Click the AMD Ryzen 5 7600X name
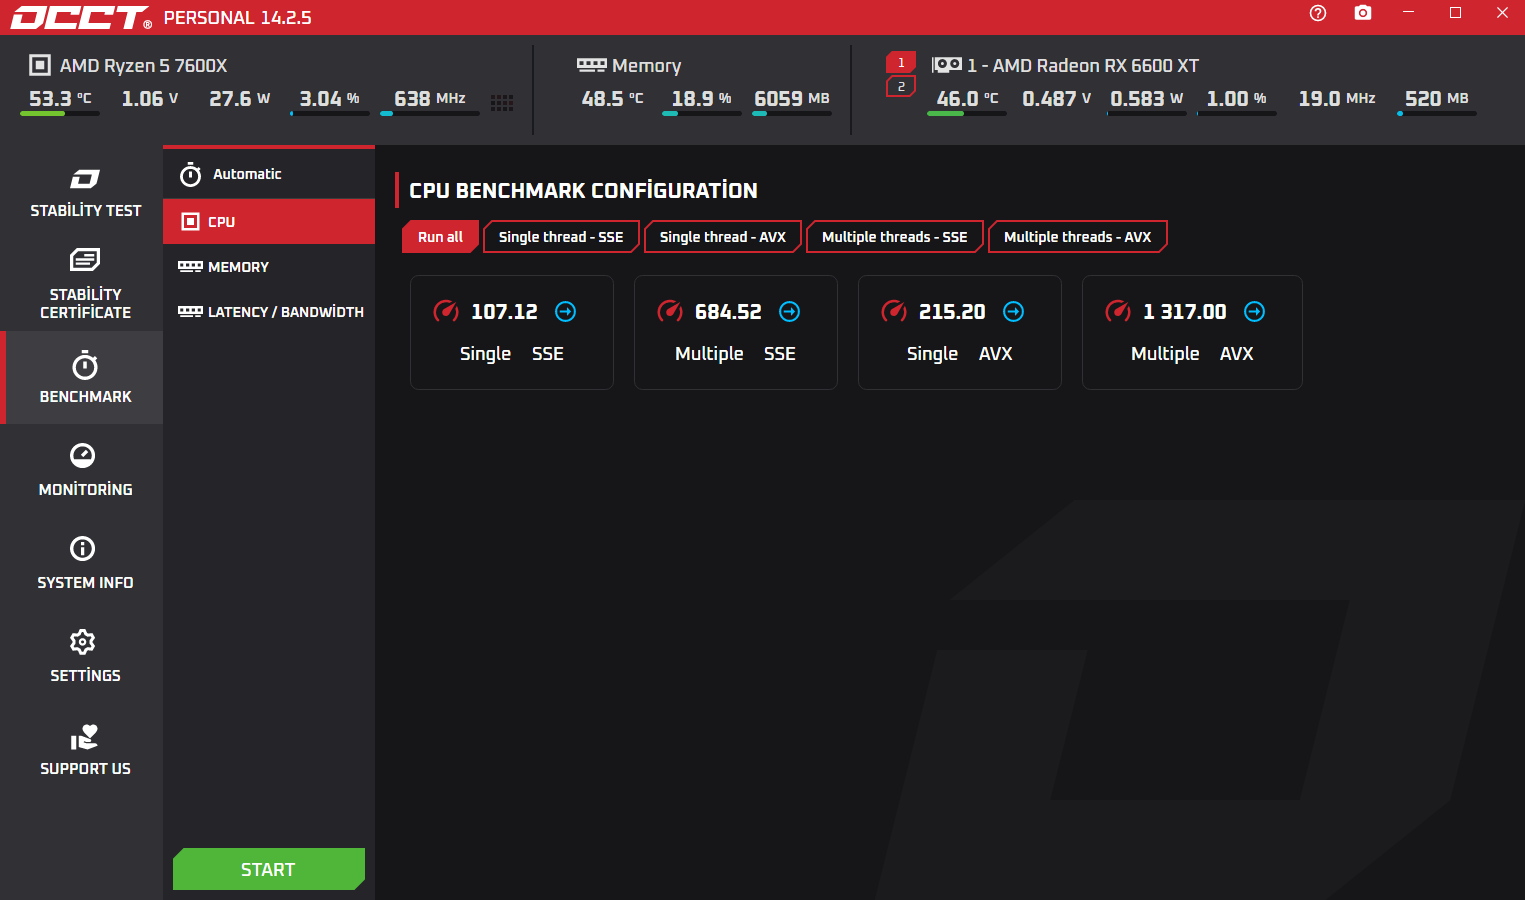The height and width of the screenshot is (900, 1525). click(x=144, y=65)
